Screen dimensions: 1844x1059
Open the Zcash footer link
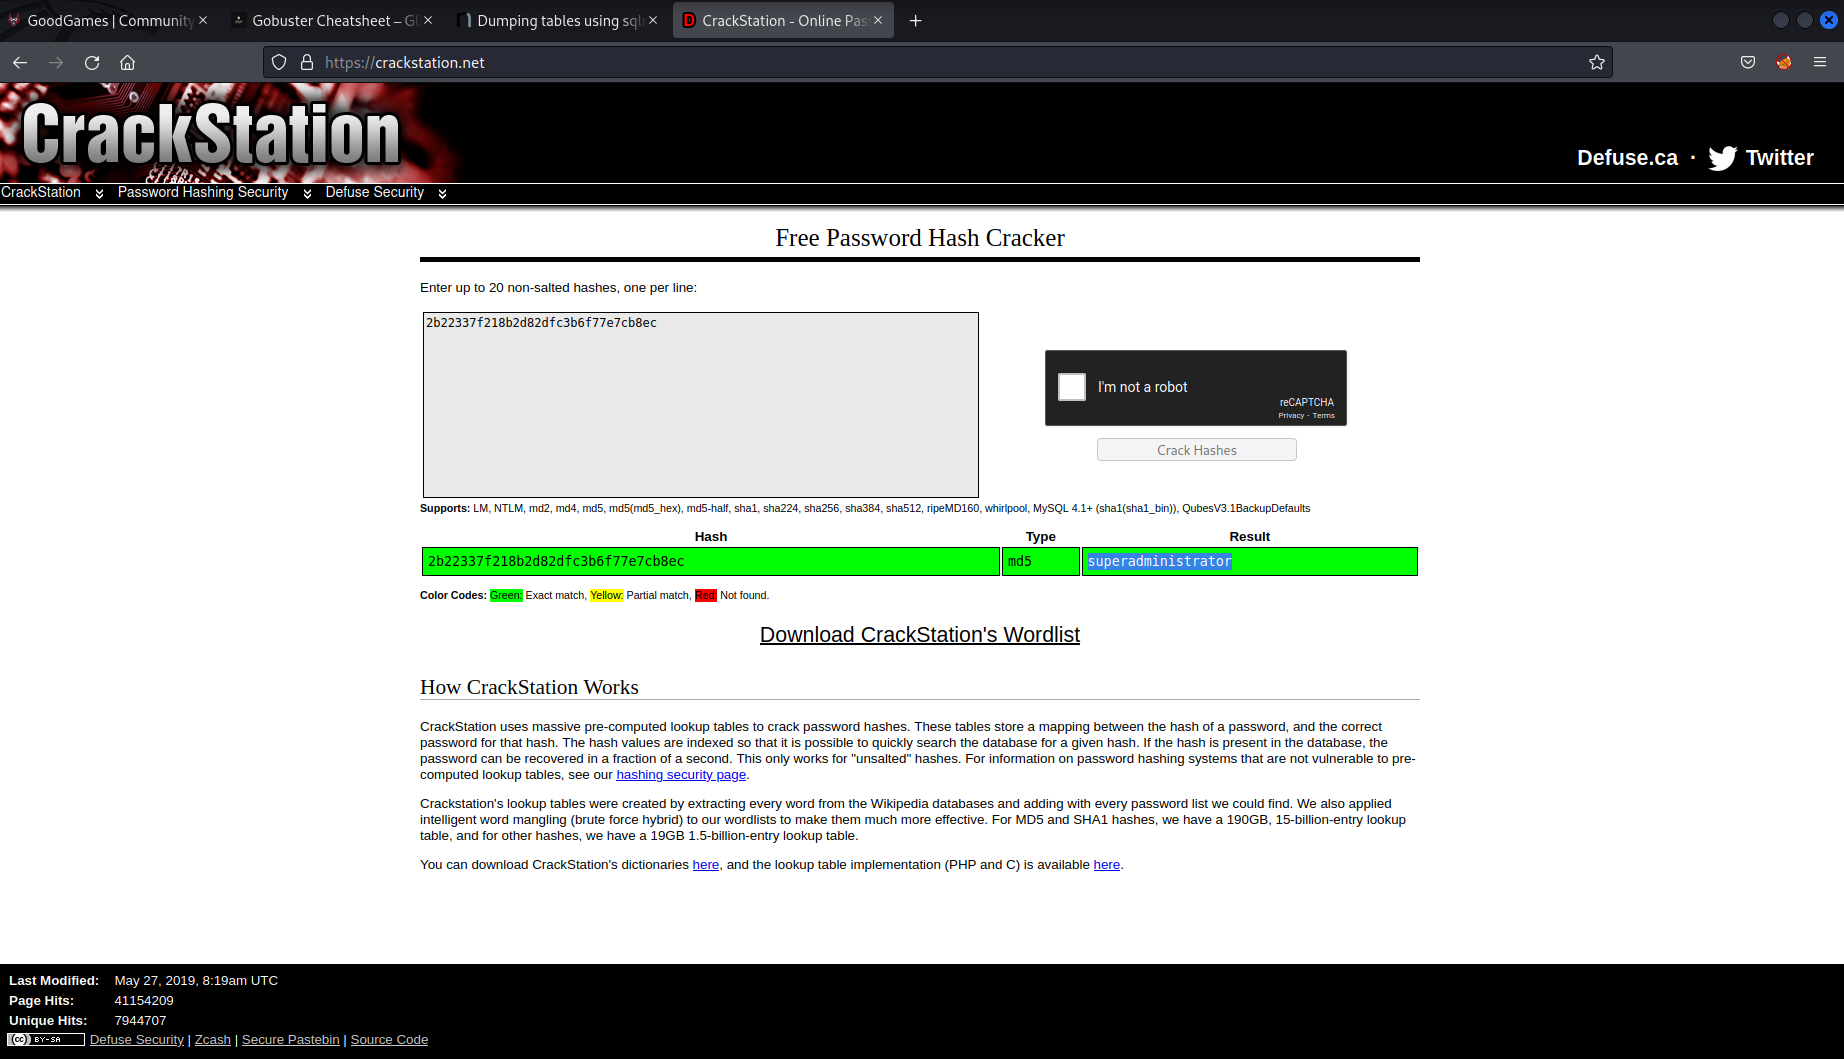click(213, 1040)
